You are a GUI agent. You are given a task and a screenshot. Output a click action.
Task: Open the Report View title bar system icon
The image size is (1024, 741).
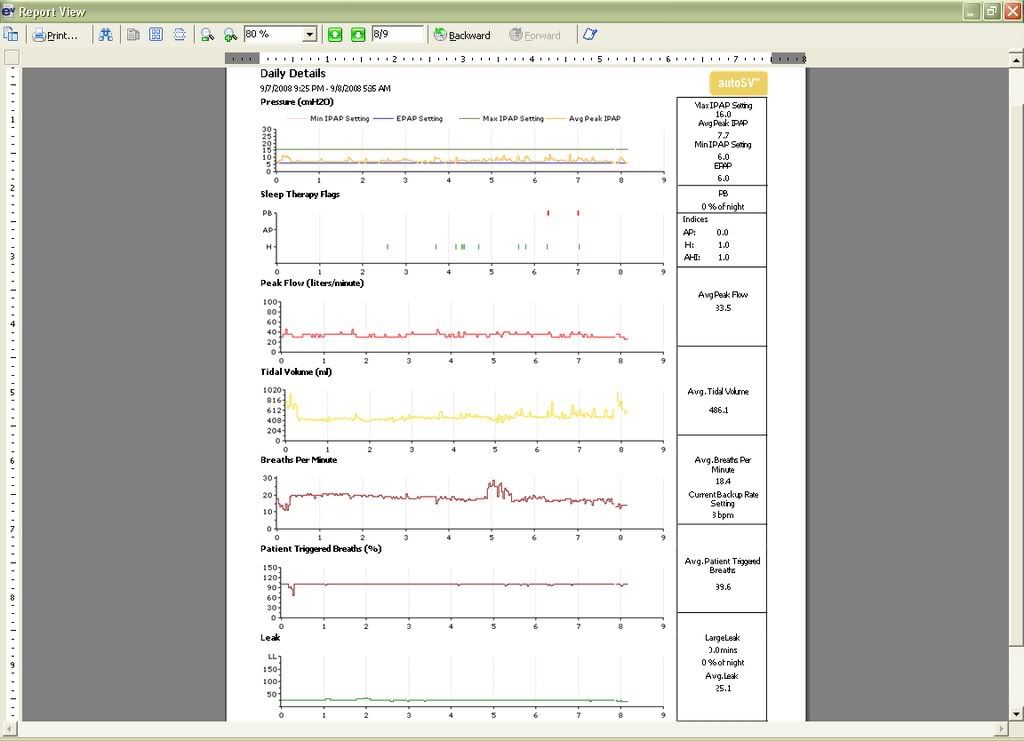pyautogui.click(x=9, y=11)
